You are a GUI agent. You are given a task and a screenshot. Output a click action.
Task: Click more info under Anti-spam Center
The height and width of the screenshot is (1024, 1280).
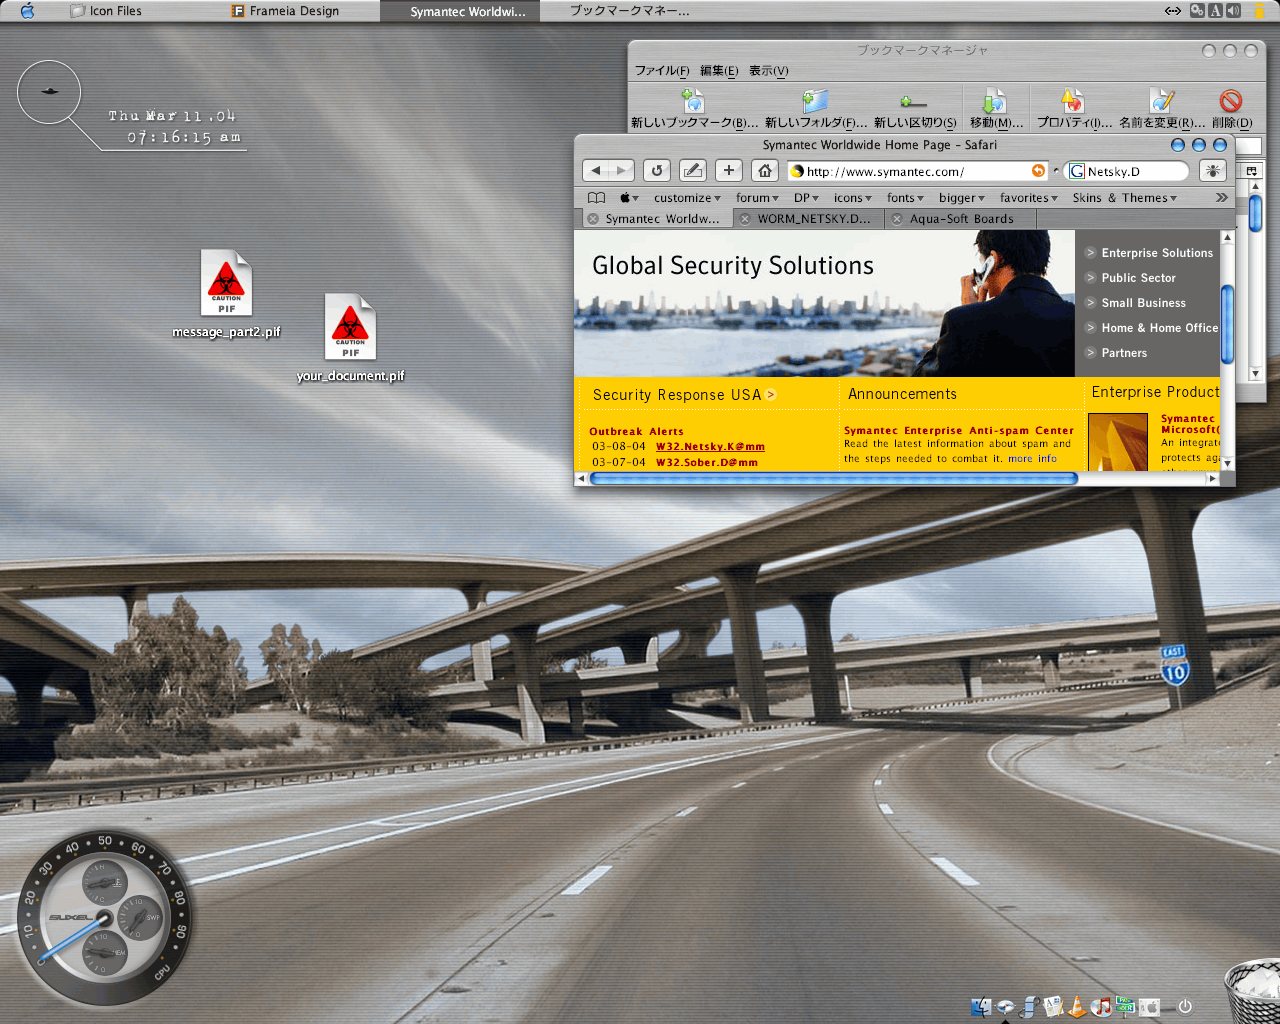[x=1032, y=459]
